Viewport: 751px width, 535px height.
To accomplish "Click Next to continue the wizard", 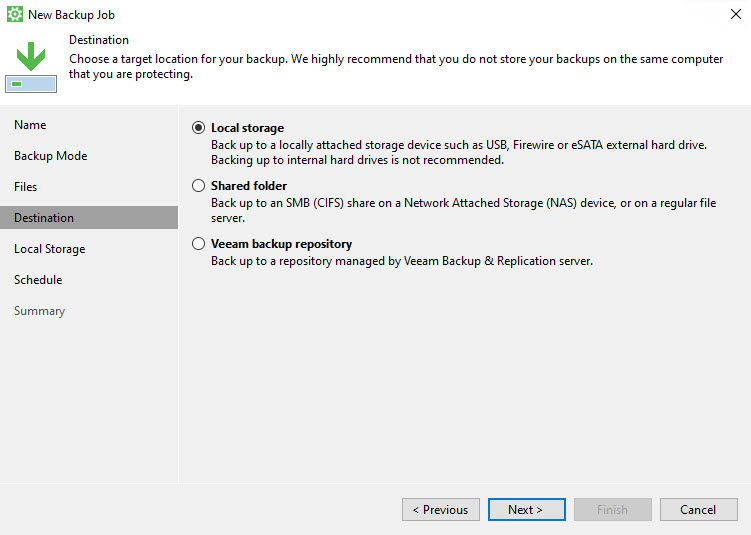I will [x=526, y=510].
